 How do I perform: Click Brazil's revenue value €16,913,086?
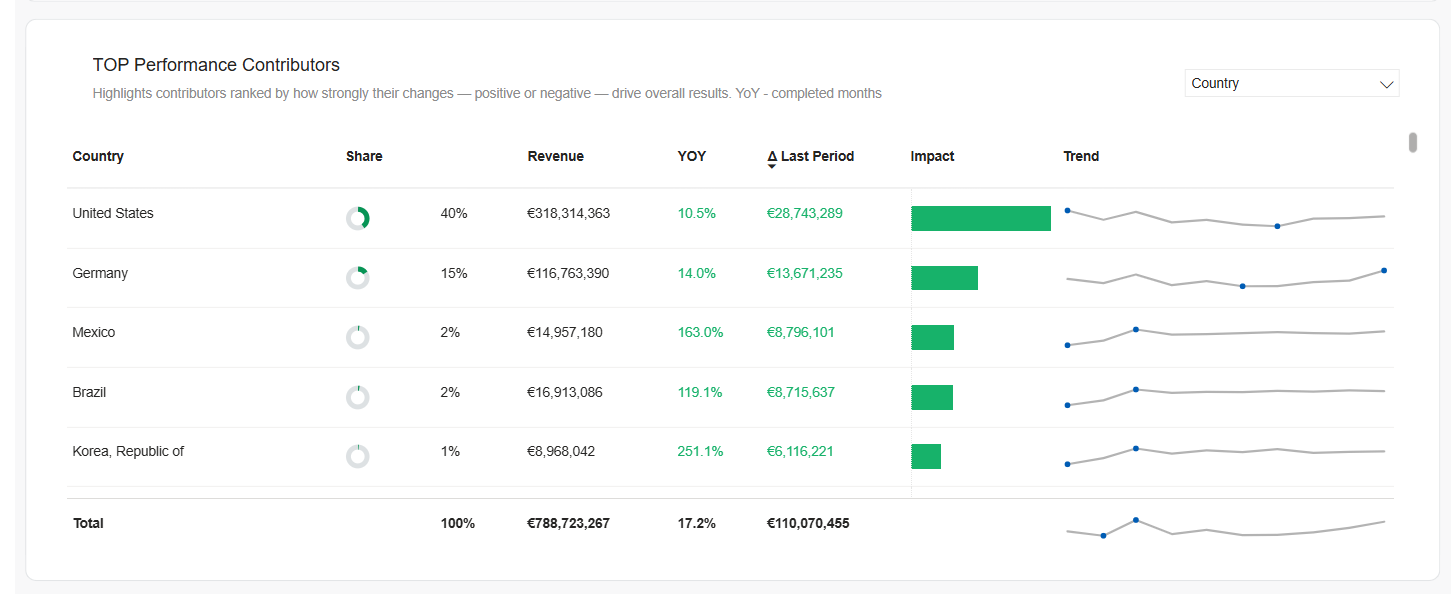(x=565, y=392)
